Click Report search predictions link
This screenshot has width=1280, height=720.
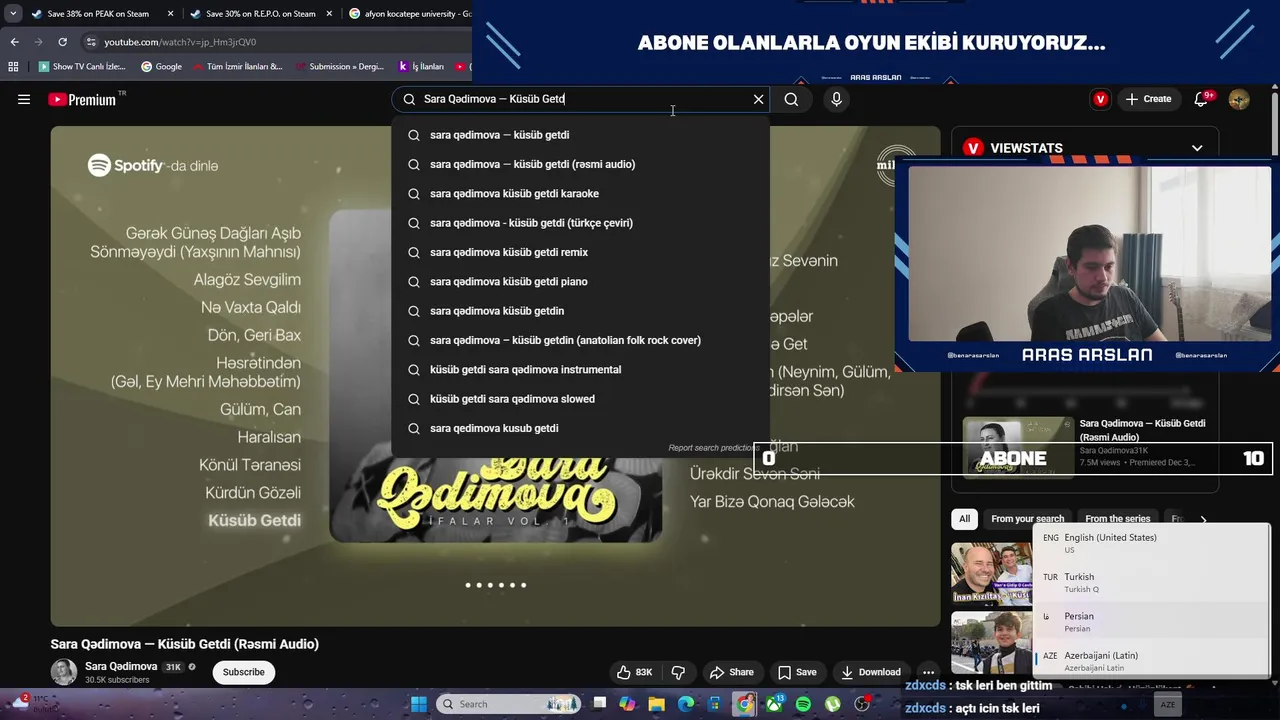tap(713, 448)
